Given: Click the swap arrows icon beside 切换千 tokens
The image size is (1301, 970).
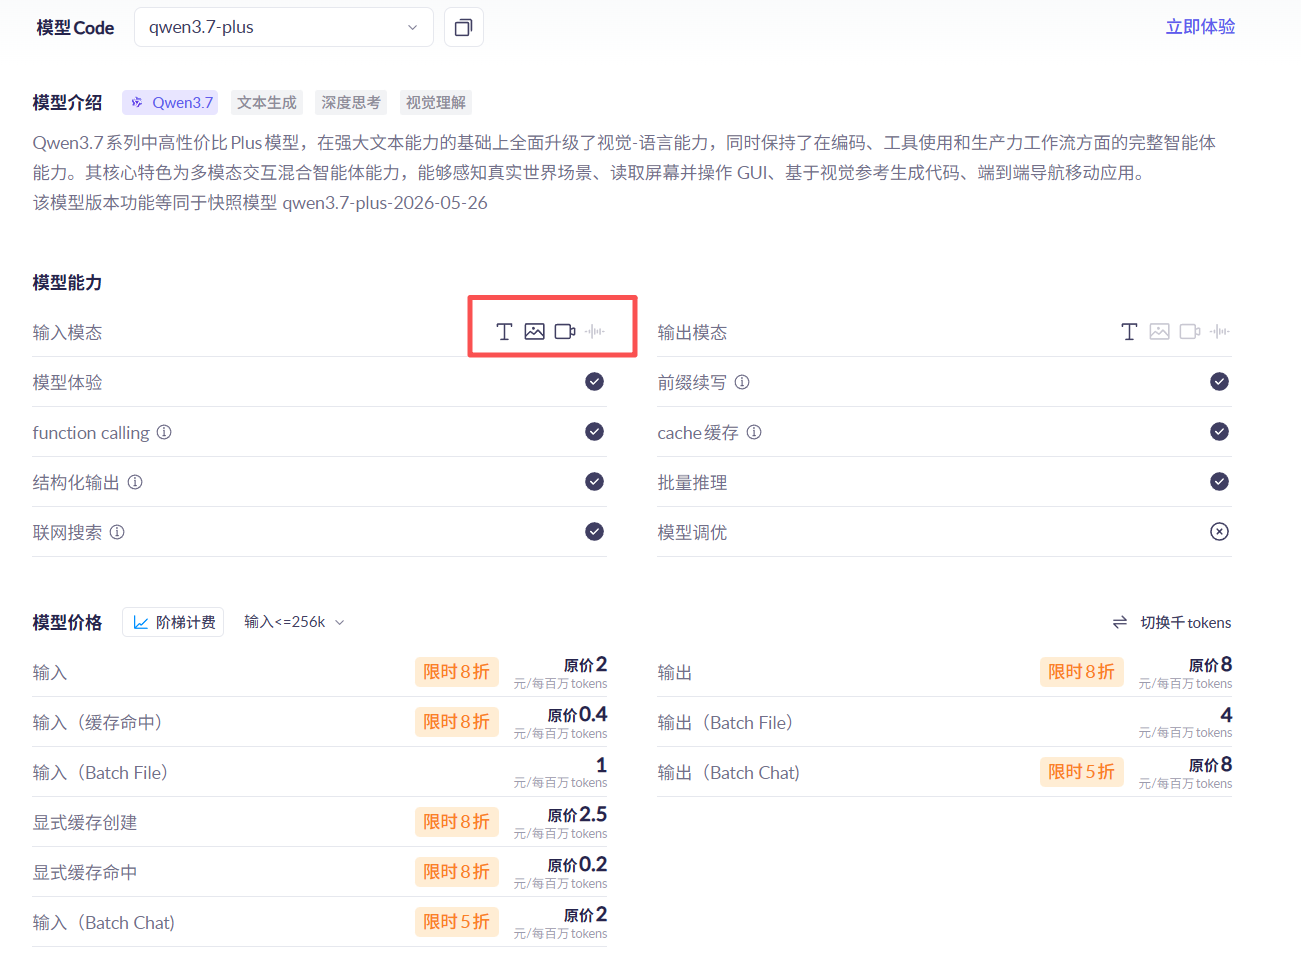Looking at the screenshot, I should pos(1120,622).
